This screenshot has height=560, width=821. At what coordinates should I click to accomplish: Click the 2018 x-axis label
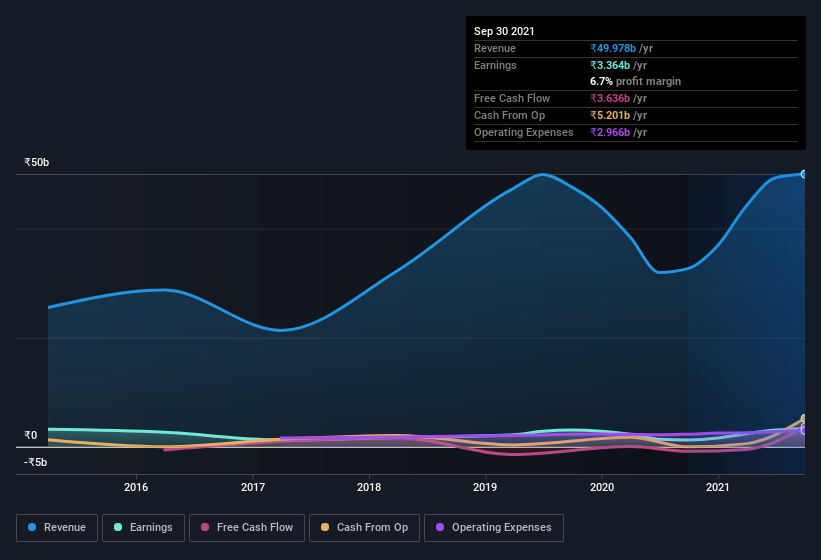click(369, 487)
